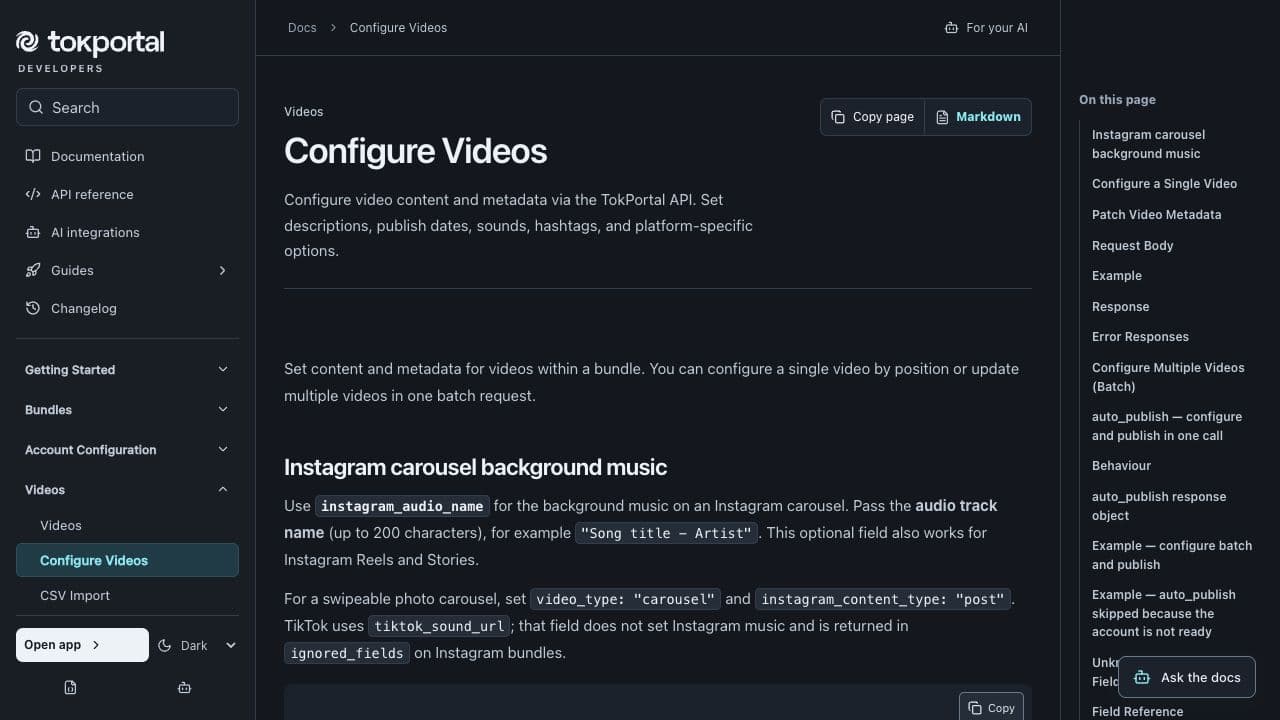Click the instagram_content_type: "post" code text
Screen dimensions: 1280x720
tap(883, 600)
